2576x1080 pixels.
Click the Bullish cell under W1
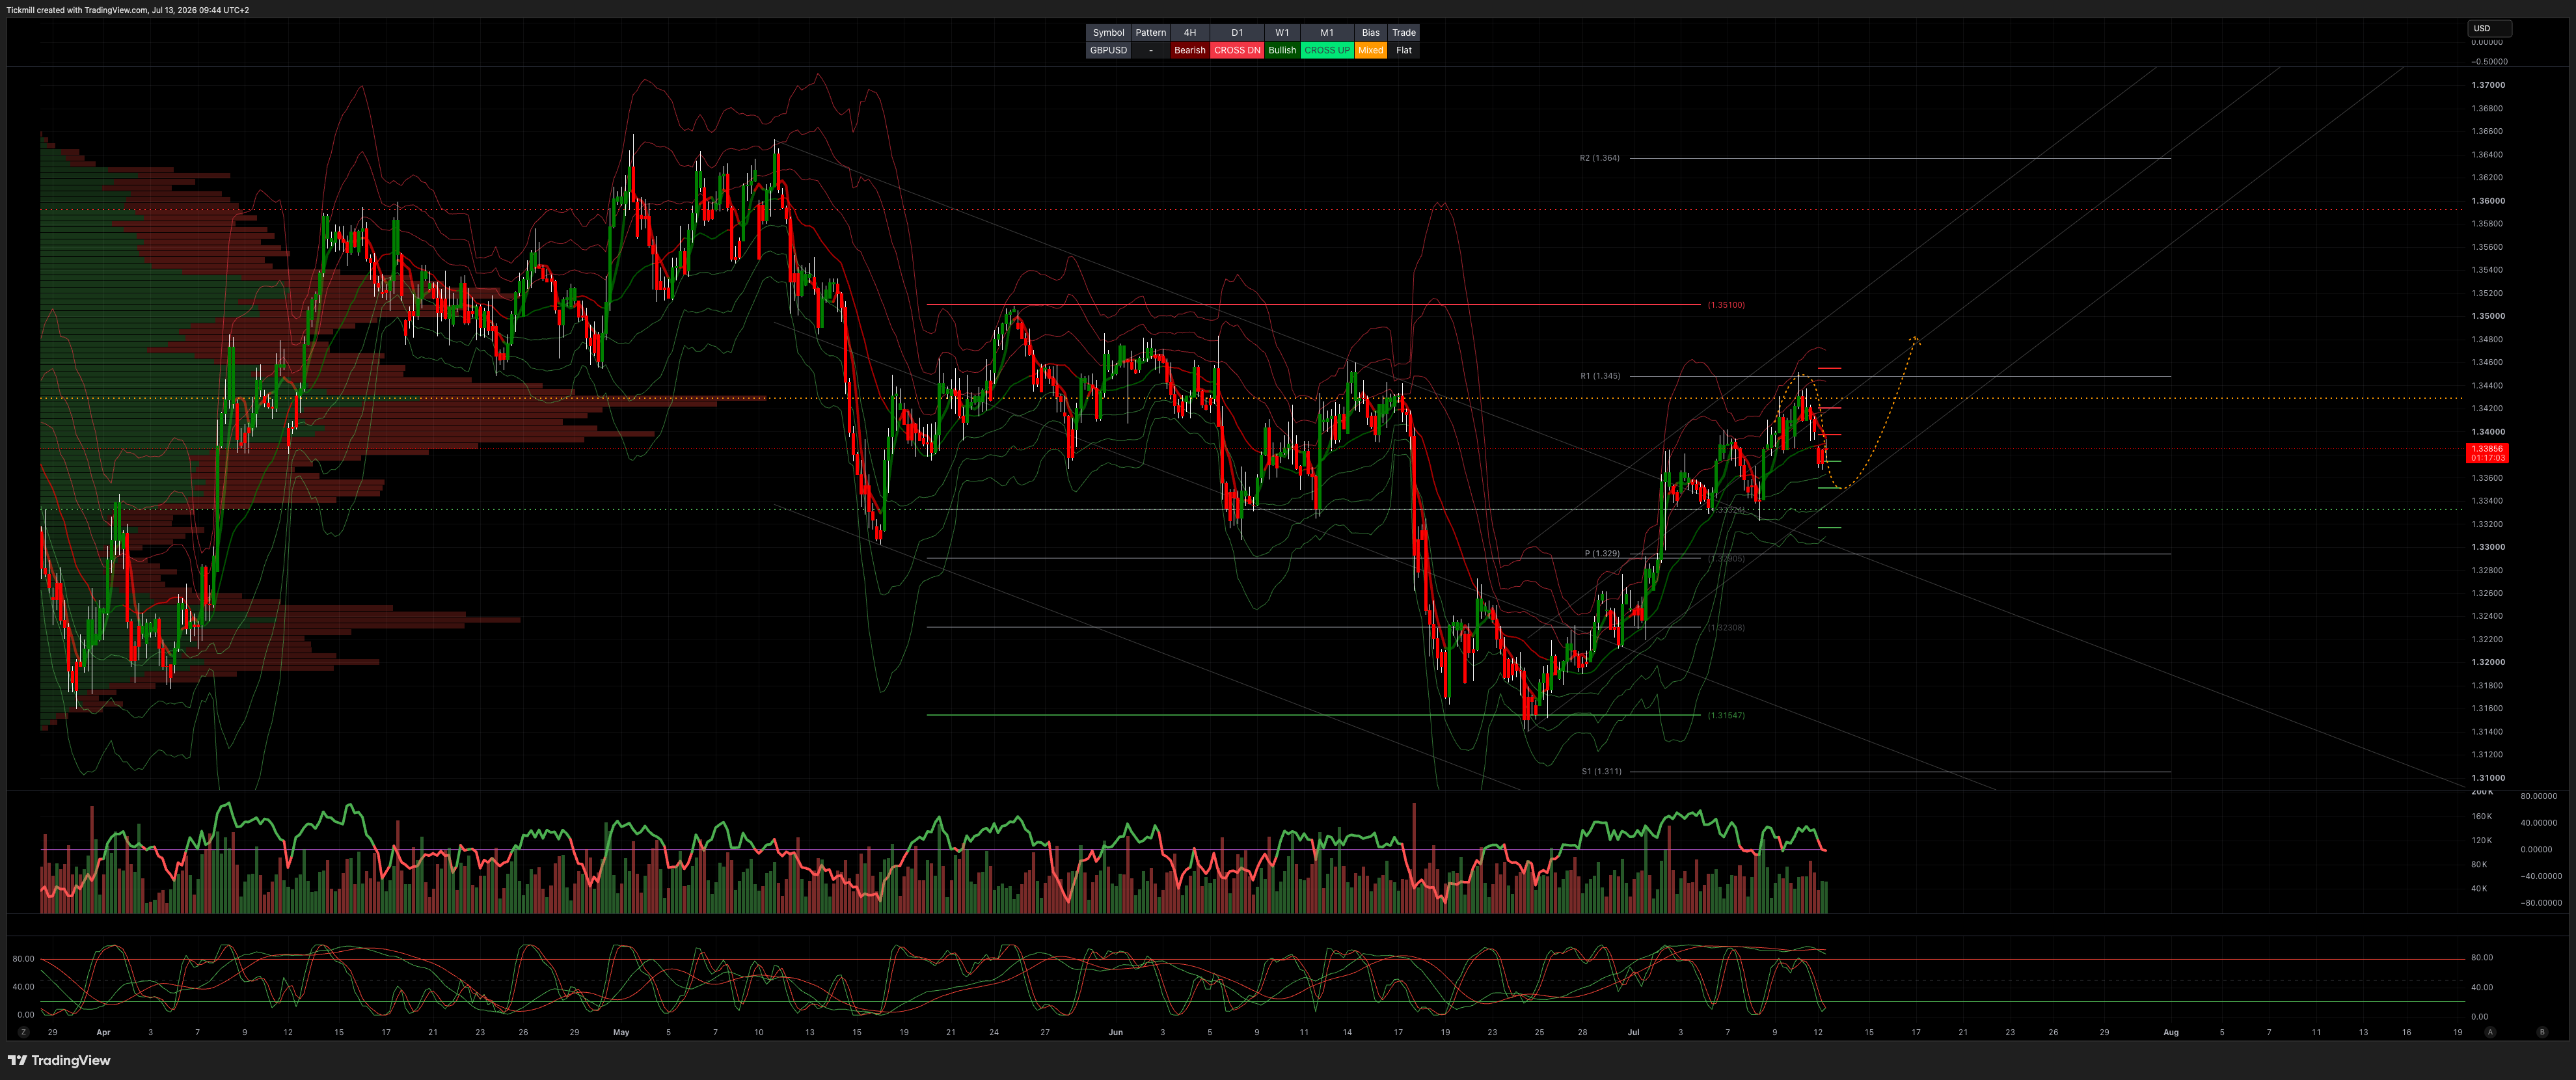point(1282,50)
